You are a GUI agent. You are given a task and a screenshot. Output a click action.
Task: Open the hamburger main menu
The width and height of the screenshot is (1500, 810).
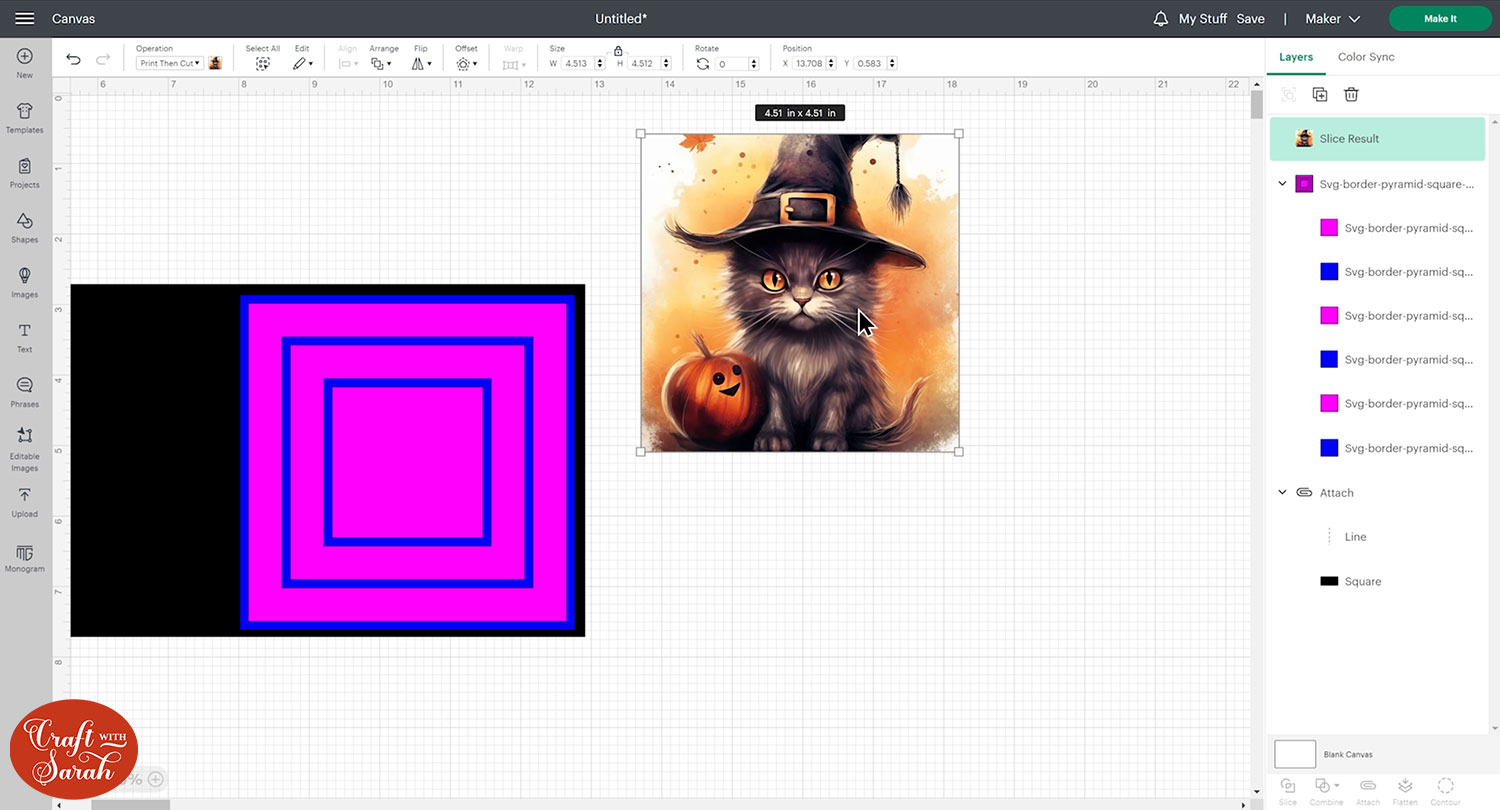[x=25, y=19]
